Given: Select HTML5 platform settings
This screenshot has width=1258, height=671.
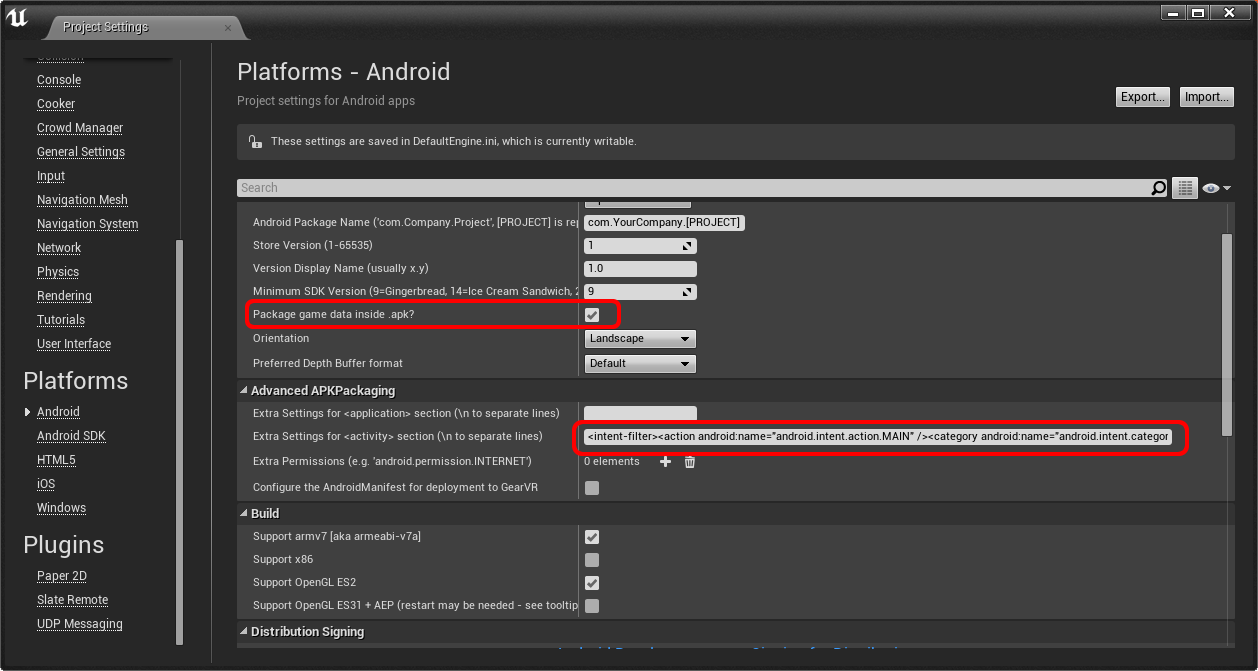Looking at the screenshot, I should 56,460.
